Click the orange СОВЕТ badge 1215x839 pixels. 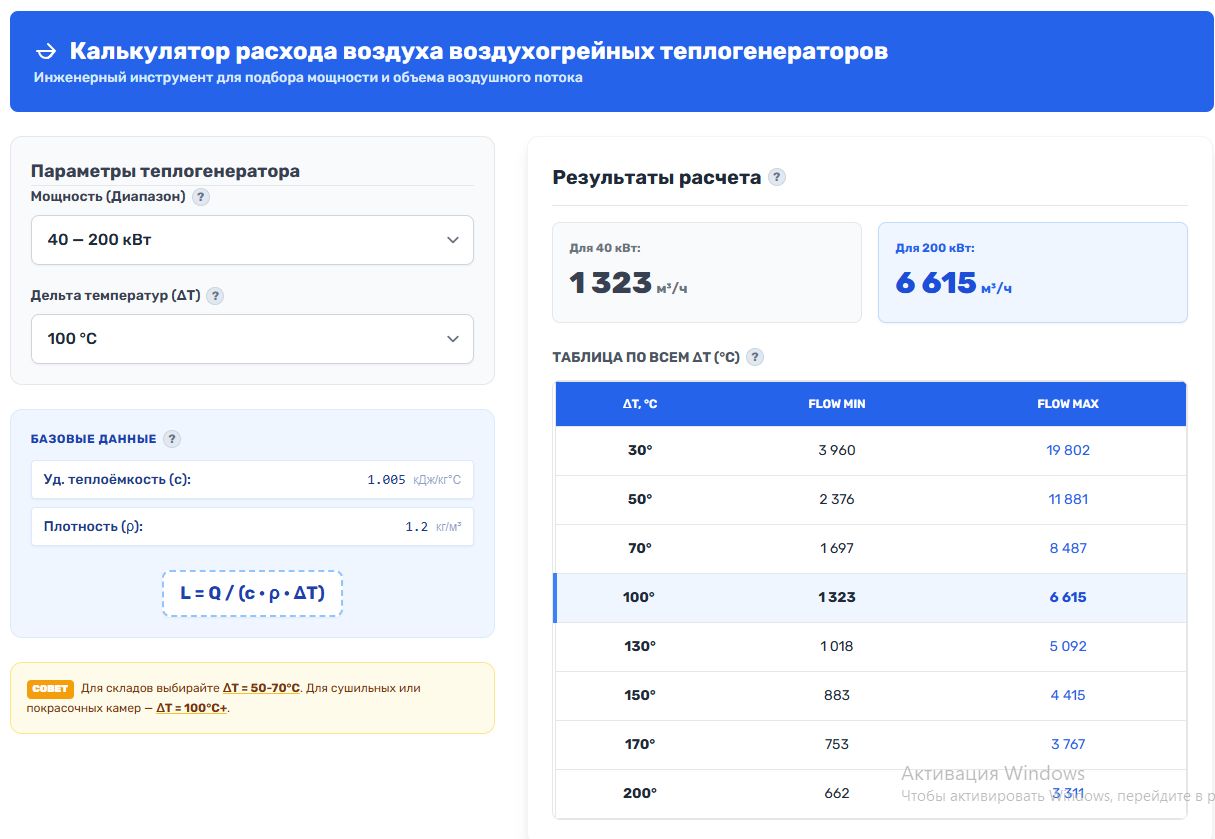pyautogui.click(x=50, y=689)
